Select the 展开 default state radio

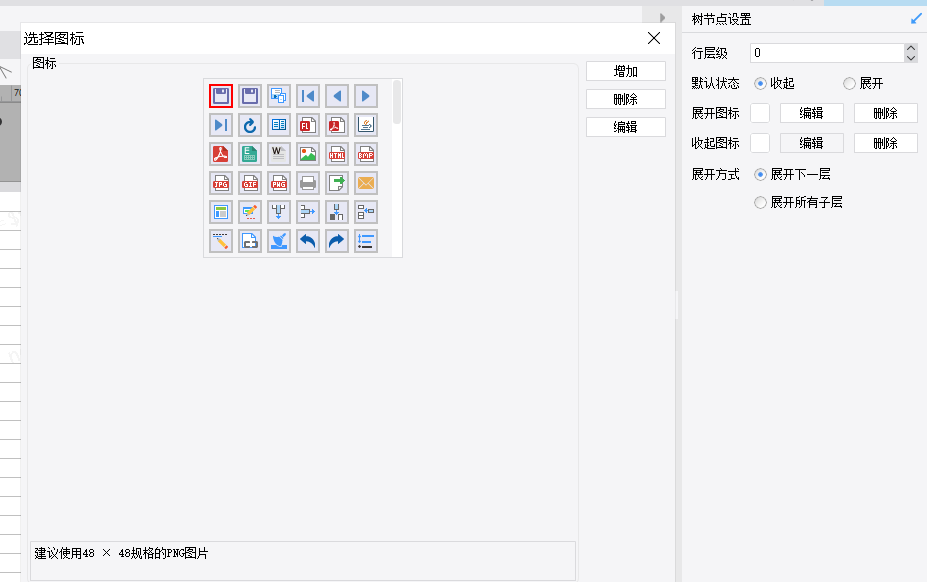click(849, 83)
